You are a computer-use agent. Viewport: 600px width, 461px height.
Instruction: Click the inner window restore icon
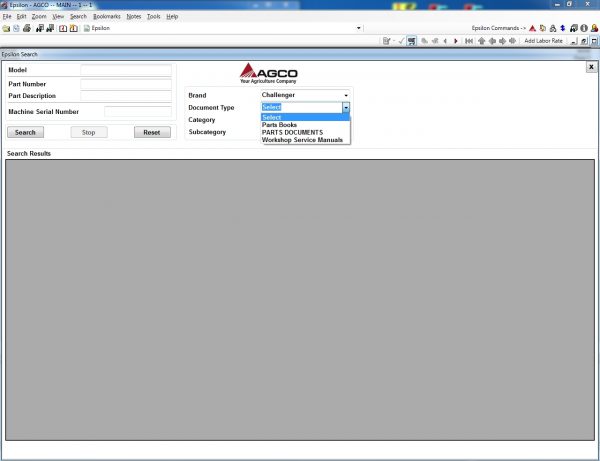584,41
